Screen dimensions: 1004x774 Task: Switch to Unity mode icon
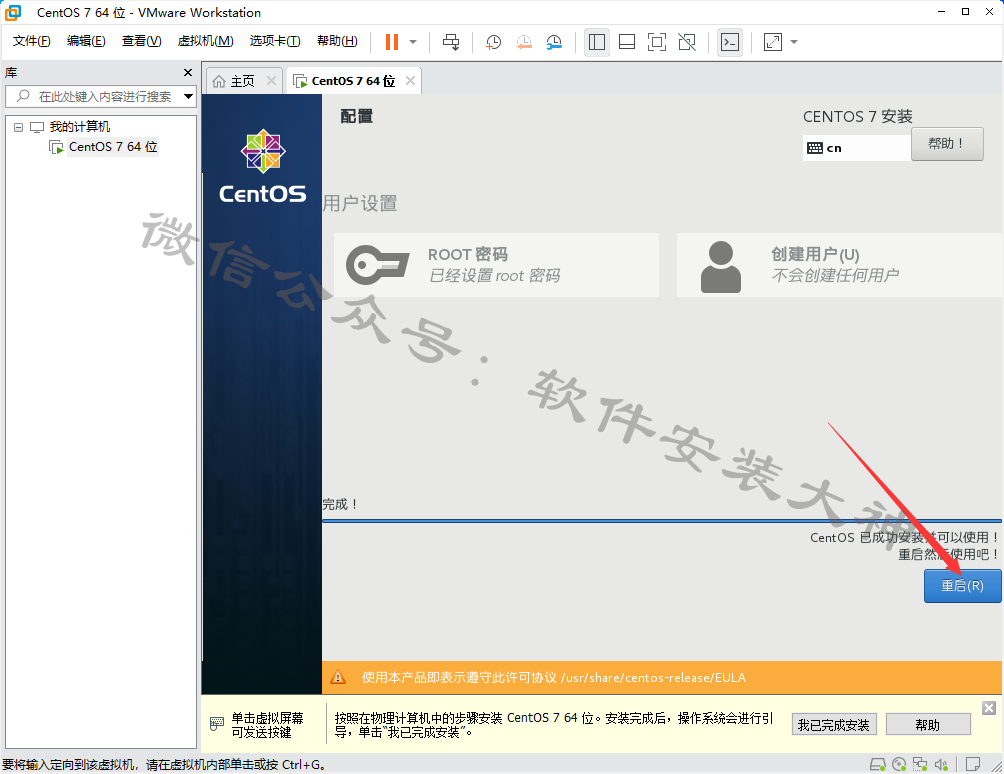(x=686, y=42)
